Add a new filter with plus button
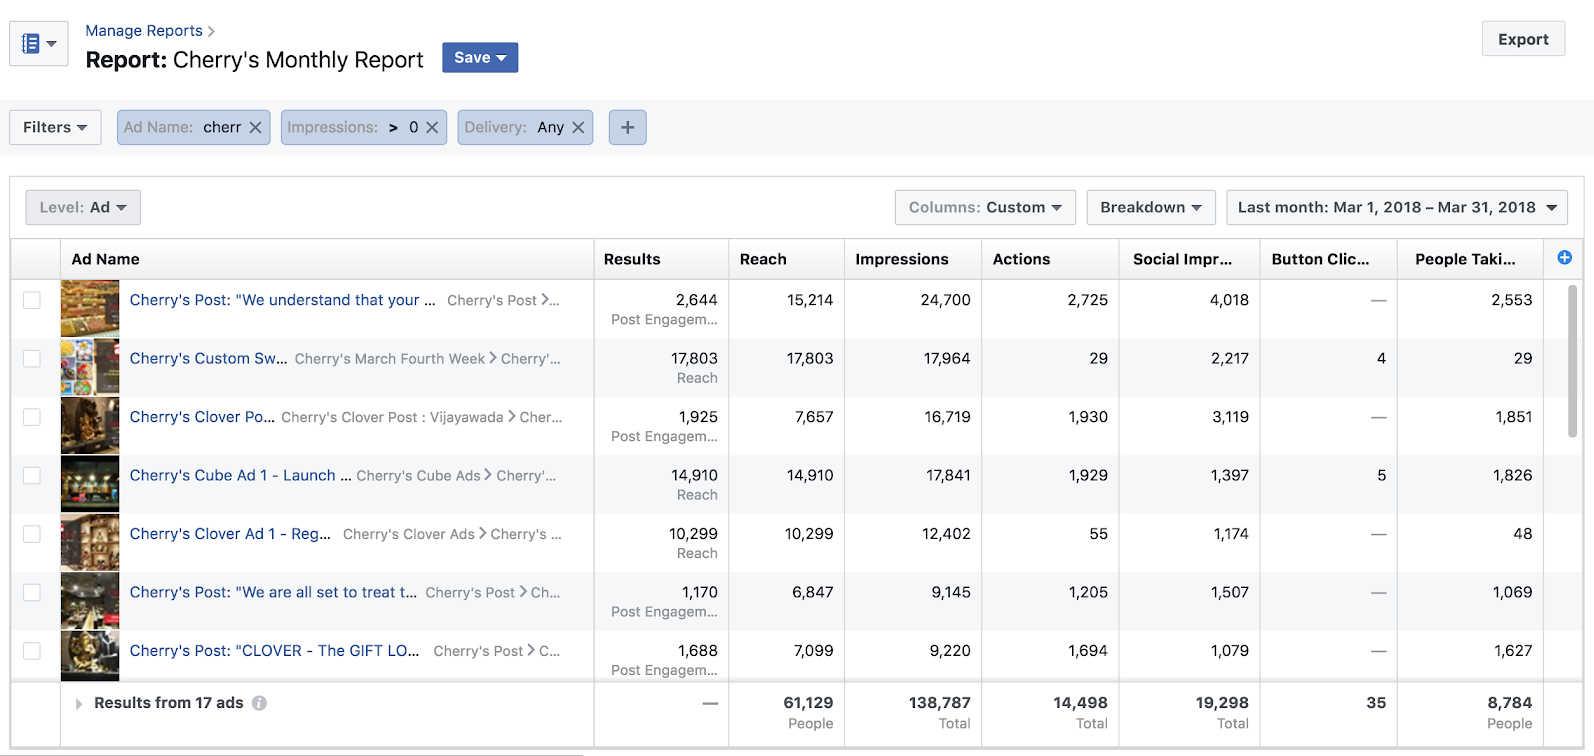Image resolution: width=1594 pixels, height=756 pixels. [x=627, y=128]
